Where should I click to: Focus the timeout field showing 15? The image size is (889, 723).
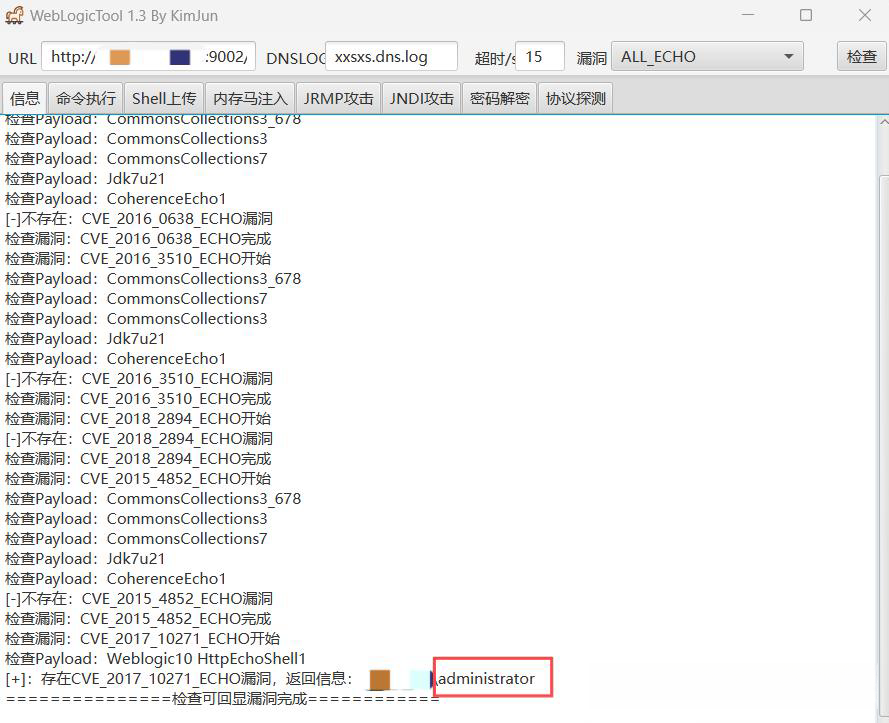coord(539,56)
